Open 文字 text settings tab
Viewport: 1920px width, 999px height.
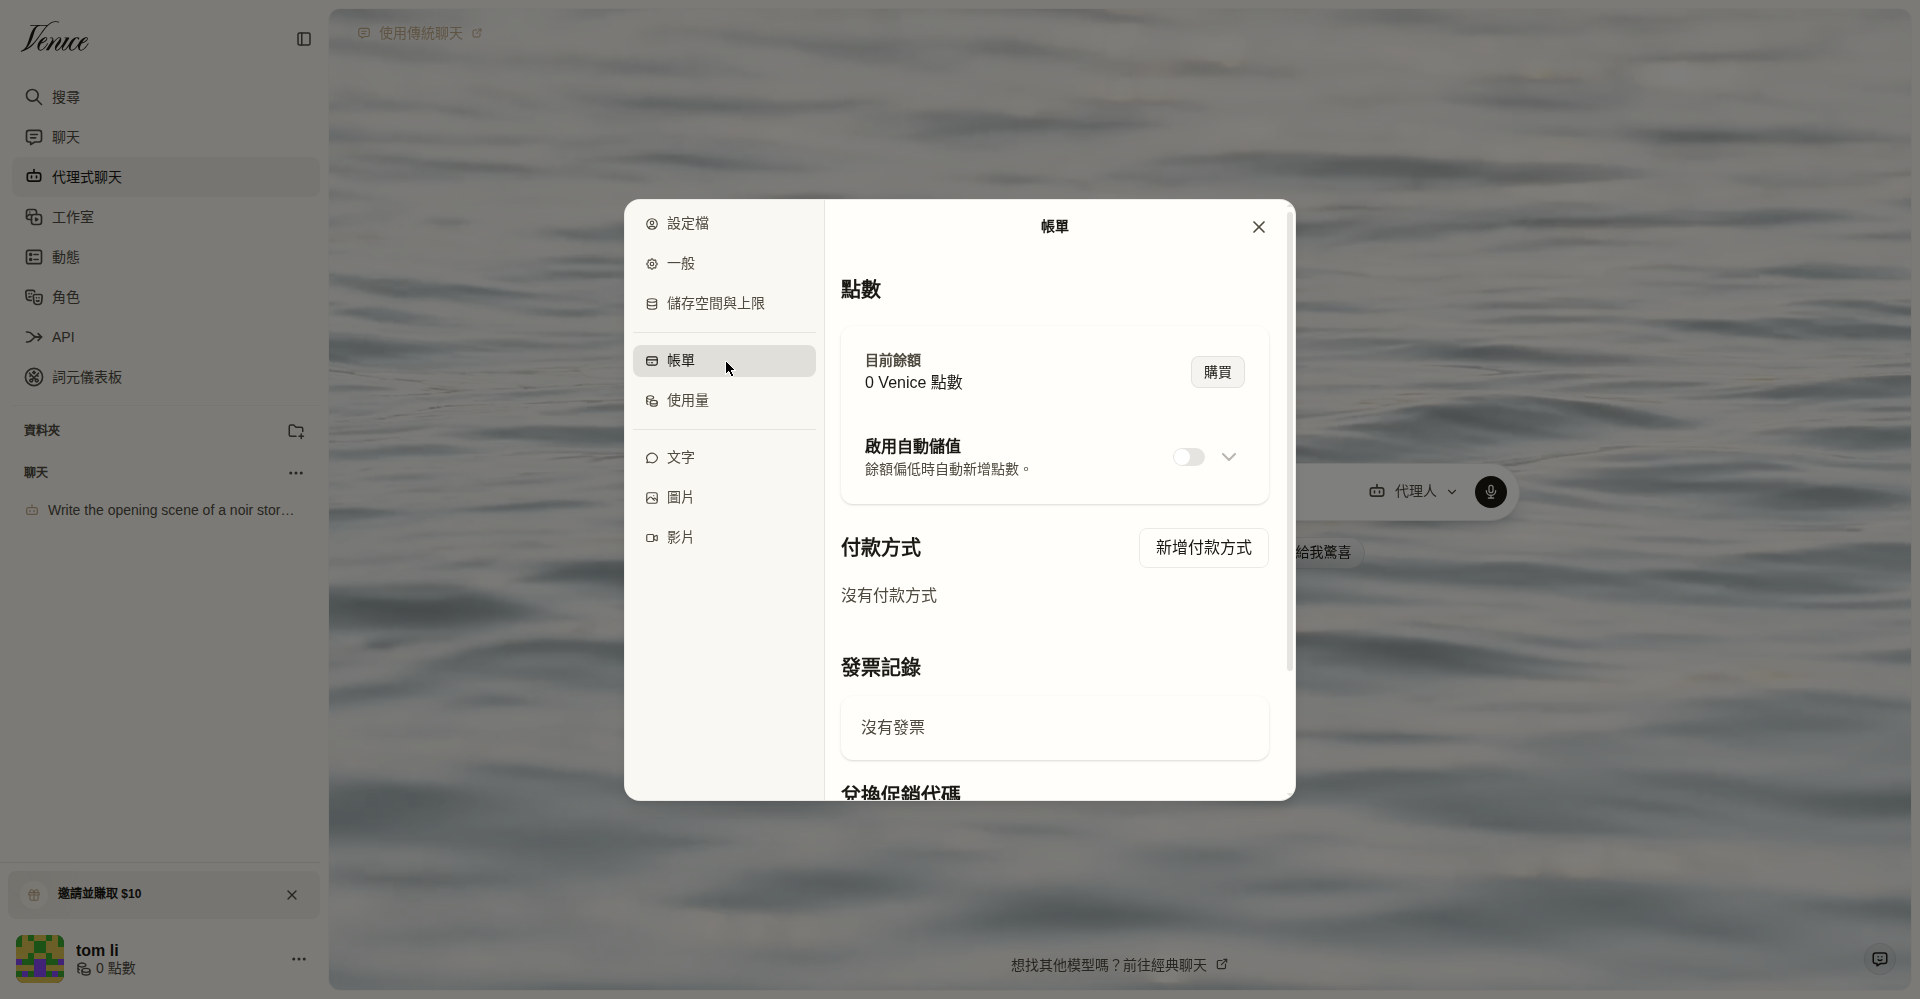pos(724,458)
